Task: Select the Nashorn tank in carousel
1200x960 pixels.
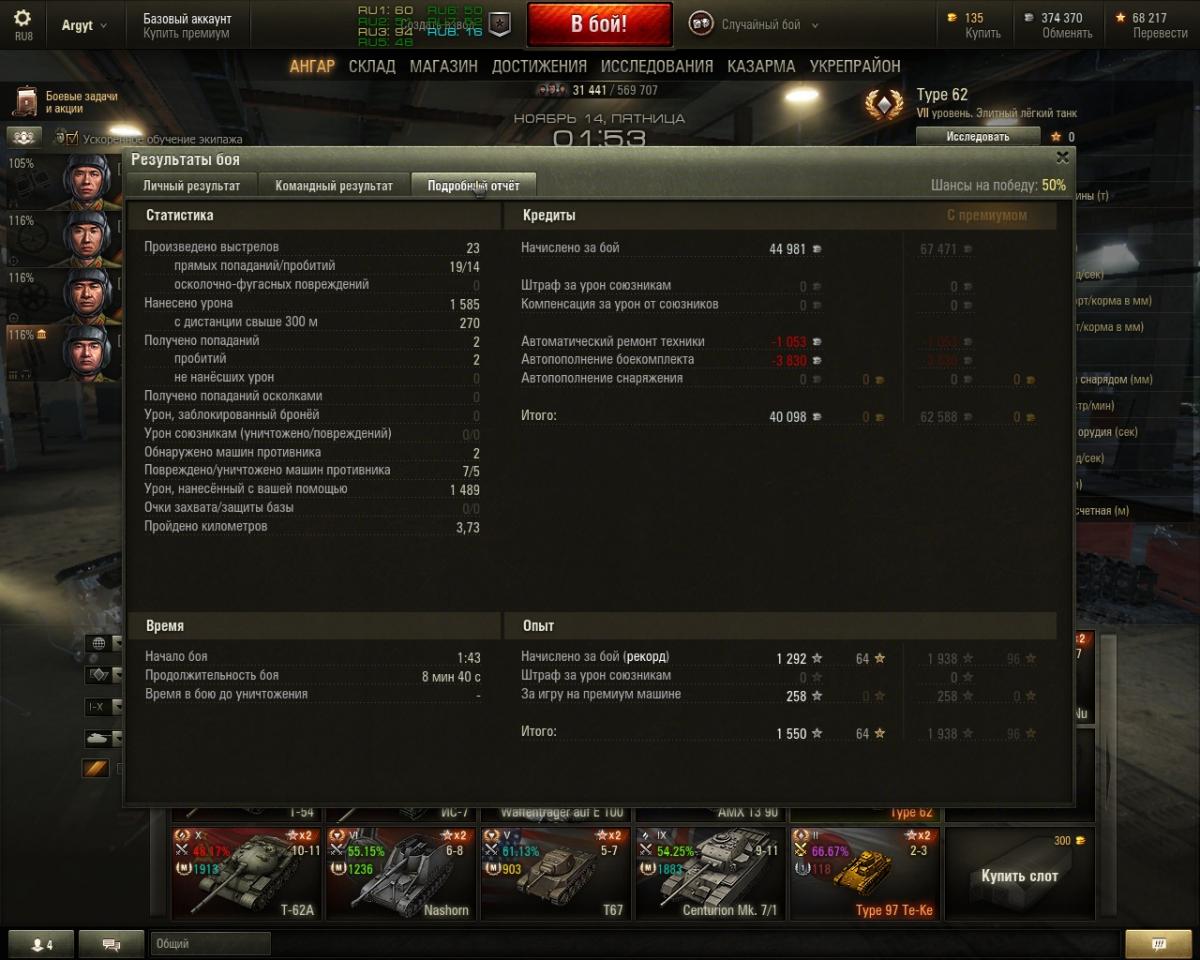Action: click(x=401, y=873)
